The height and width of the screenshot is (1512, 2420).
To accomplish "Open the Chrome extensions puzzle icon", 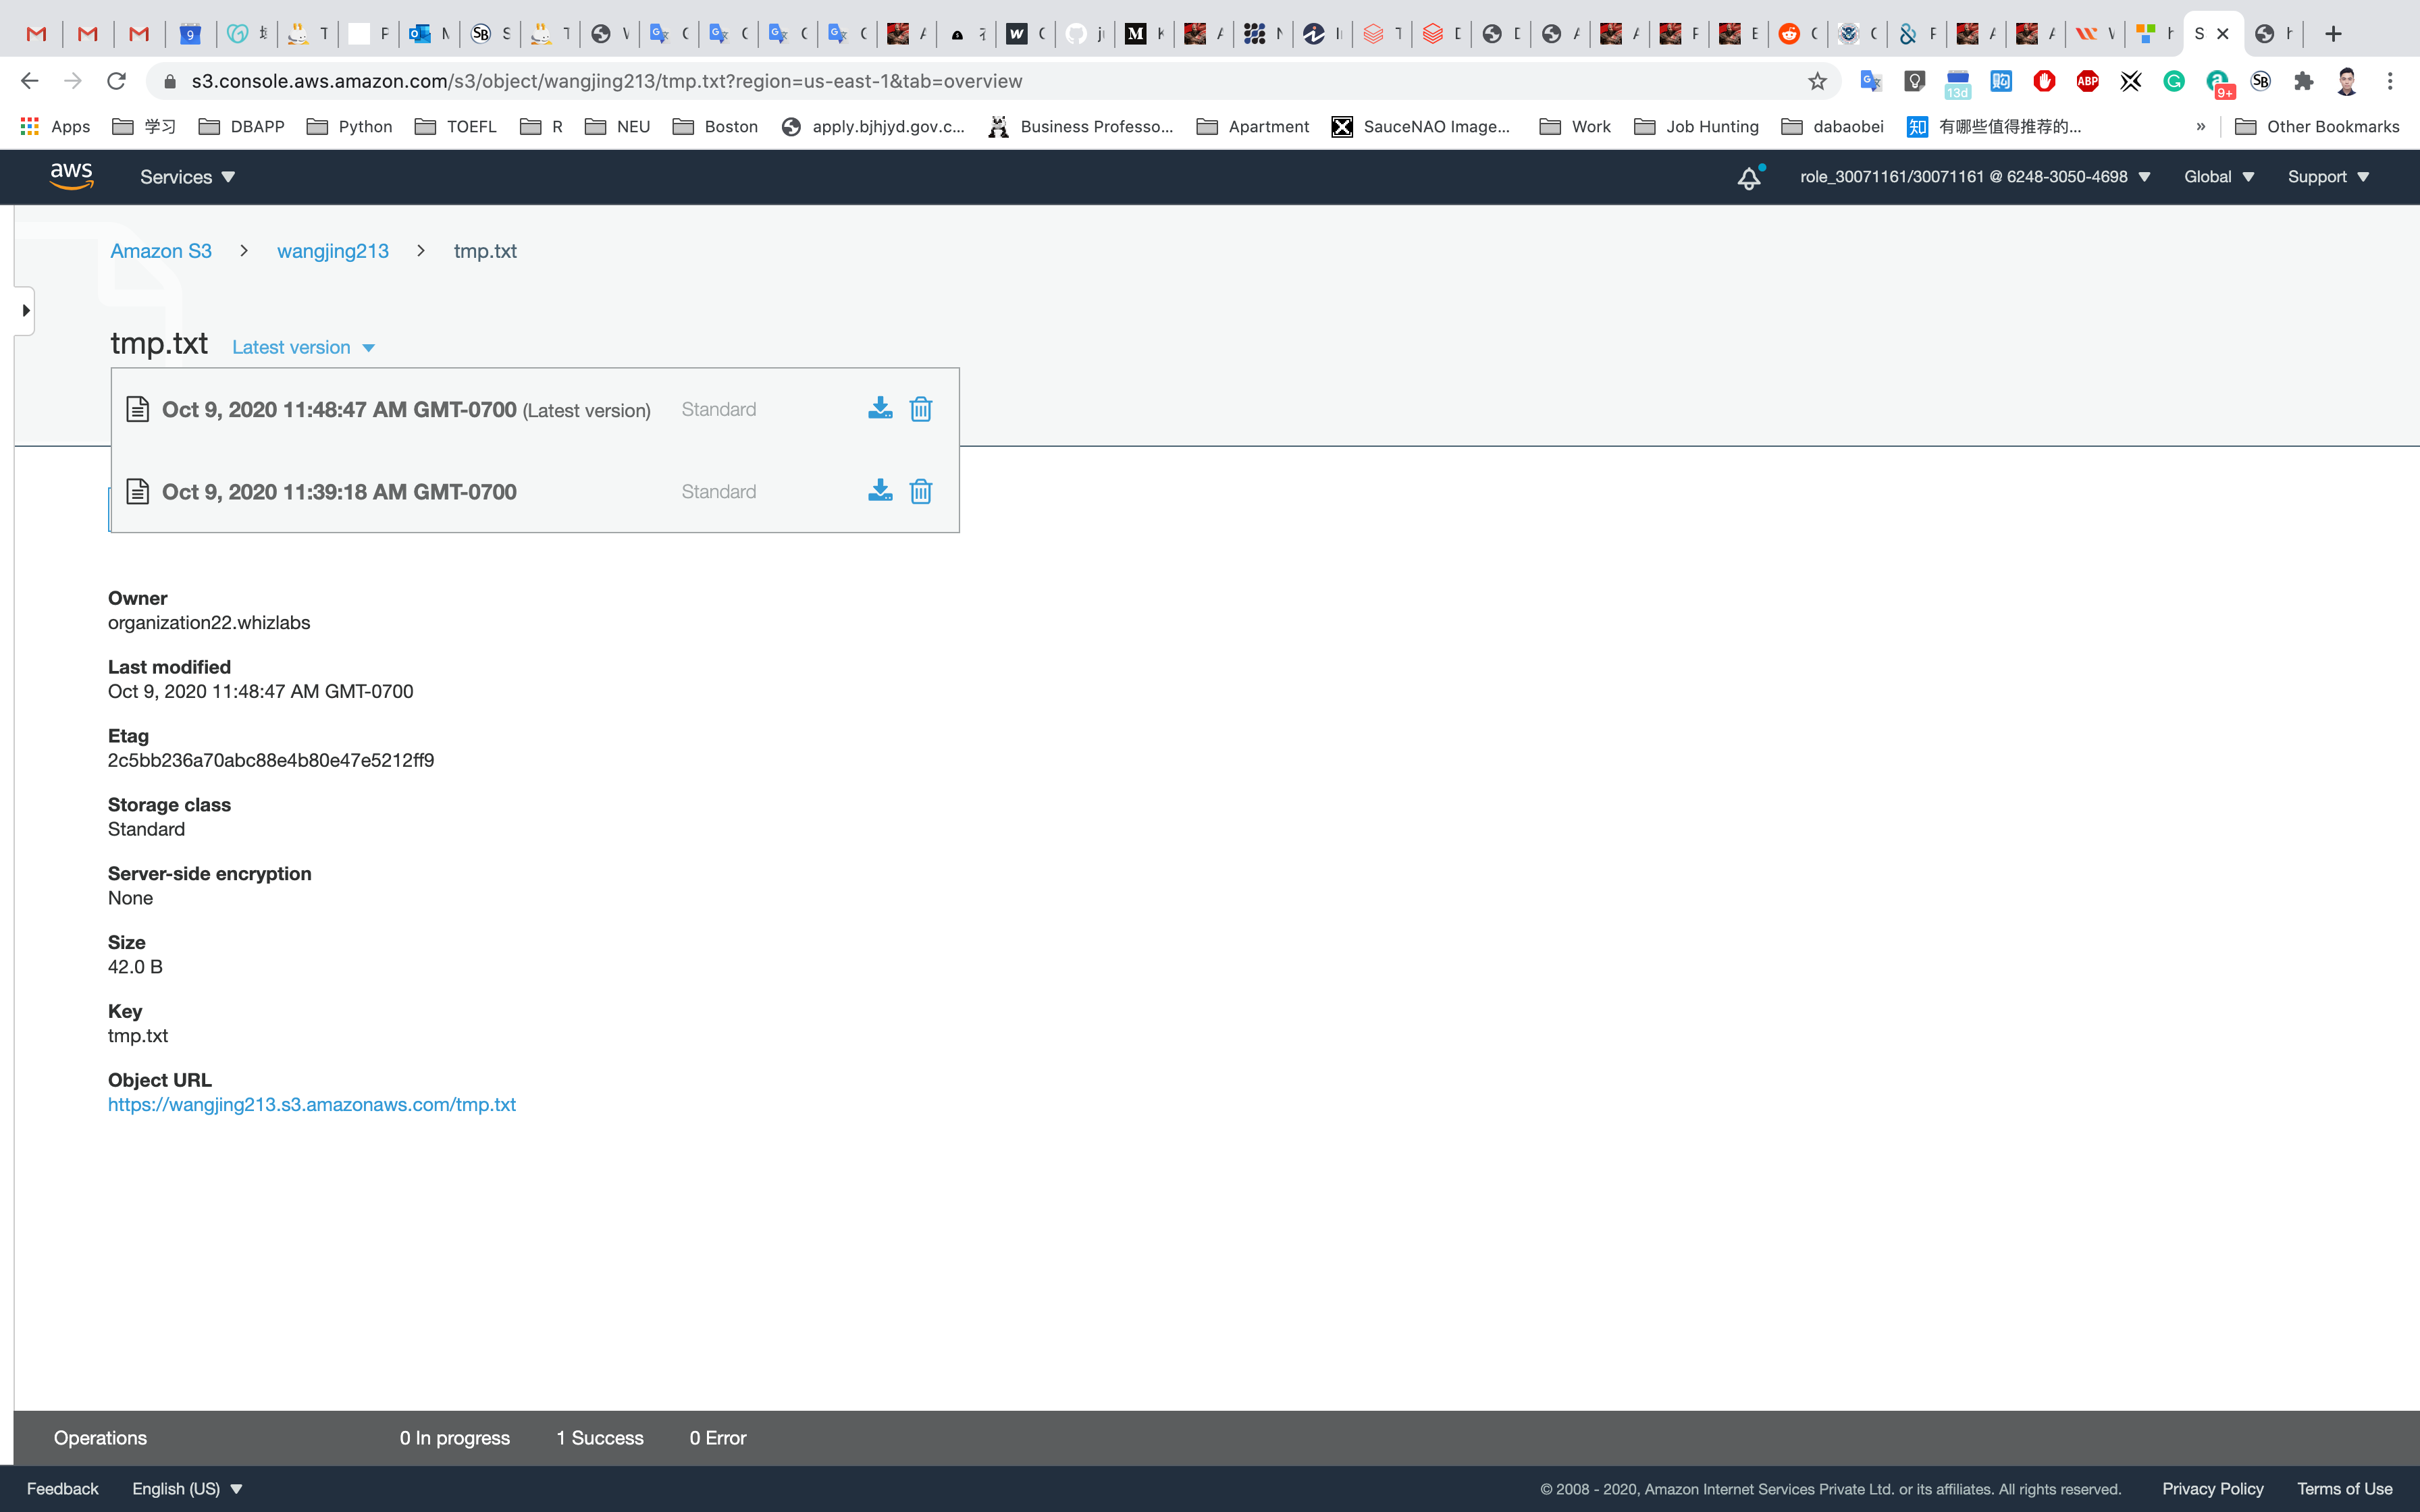I will pyautogui.click(x=2303, y=81).
